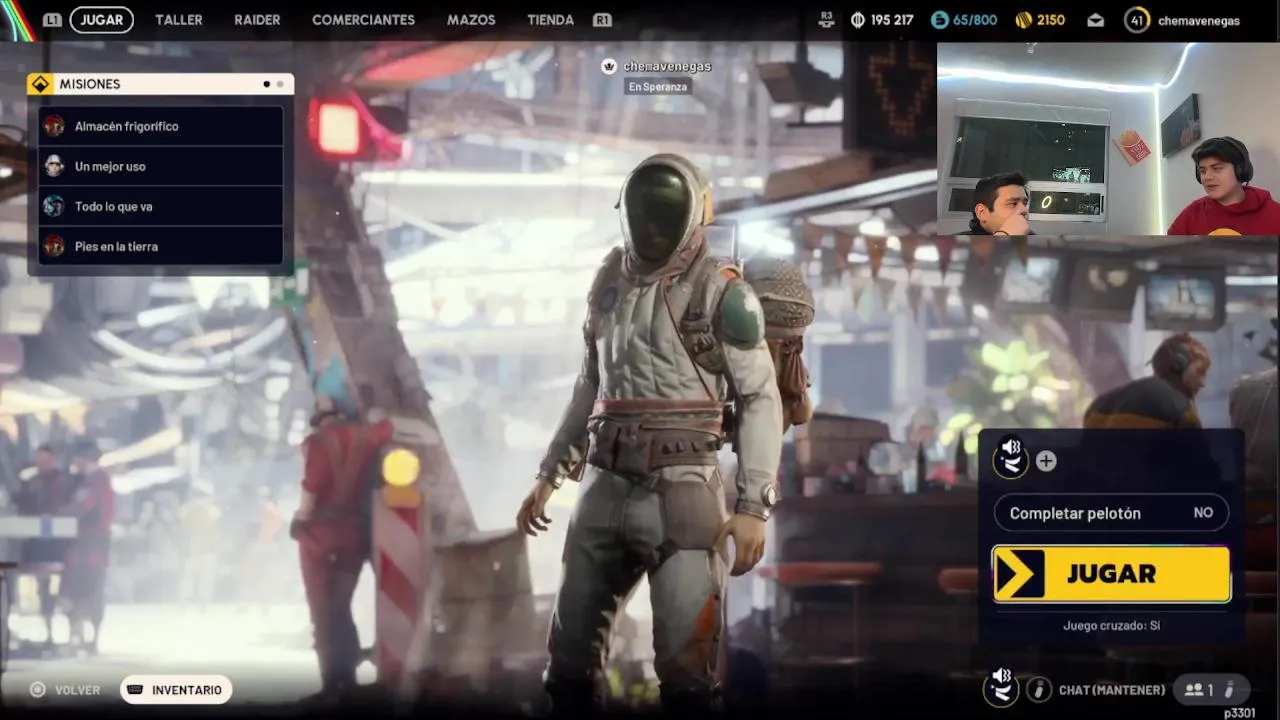Click the teal token icon beside 65/800
Screen dimensions: 1280x720
pos(939,20)
